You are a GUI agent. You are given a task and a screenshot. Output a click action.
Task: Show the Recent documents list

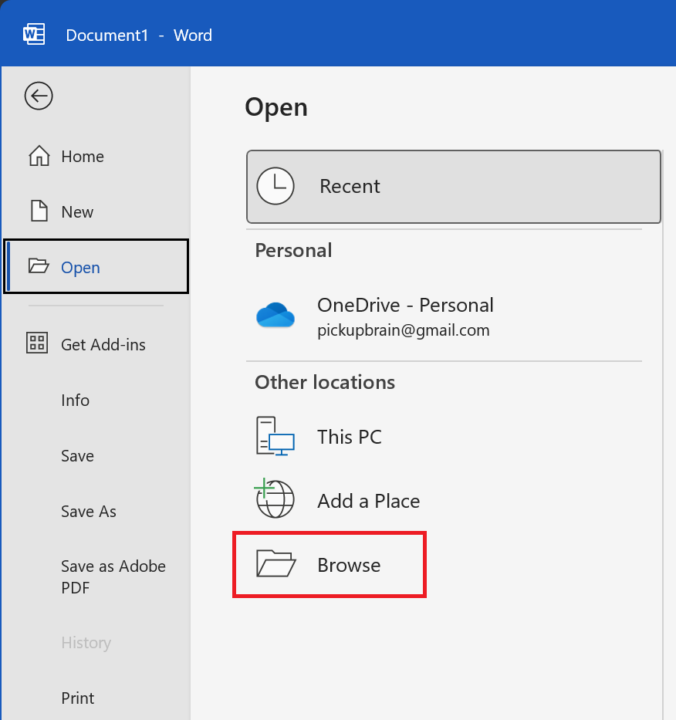pyautogui.click(x=454, y=186)
